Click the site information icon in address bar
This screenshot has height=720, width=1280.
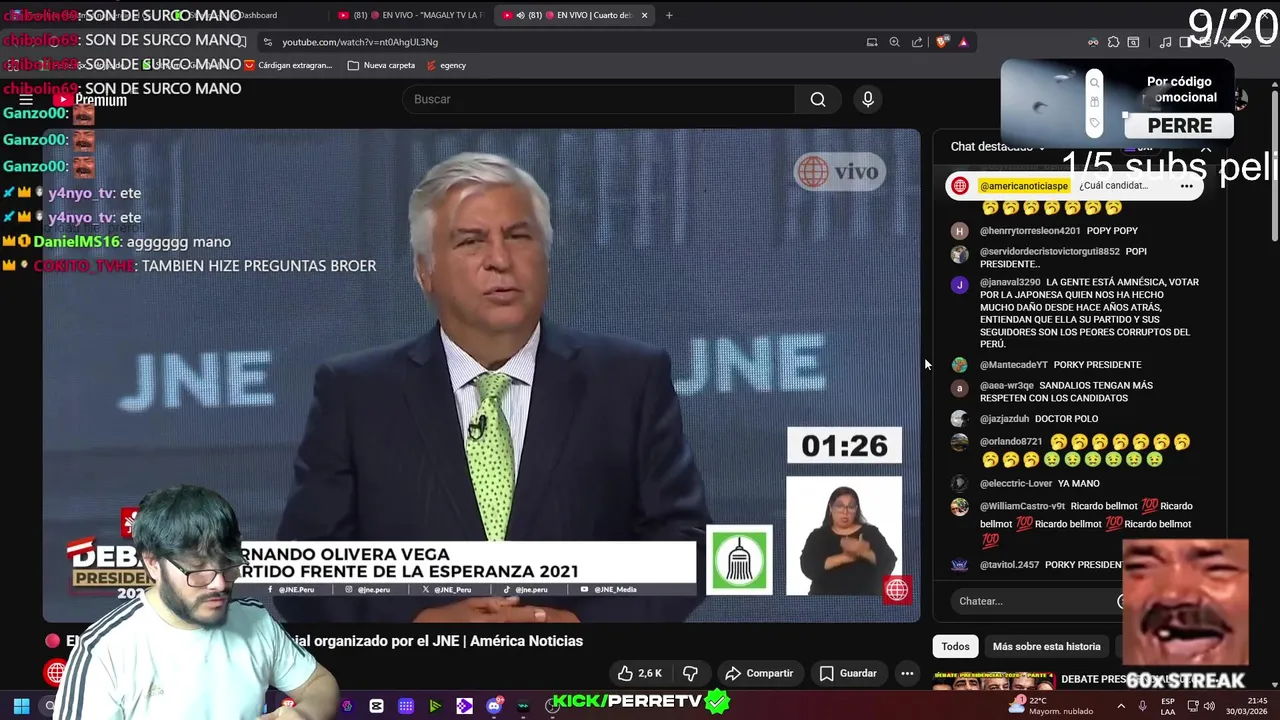coord(267,42)
